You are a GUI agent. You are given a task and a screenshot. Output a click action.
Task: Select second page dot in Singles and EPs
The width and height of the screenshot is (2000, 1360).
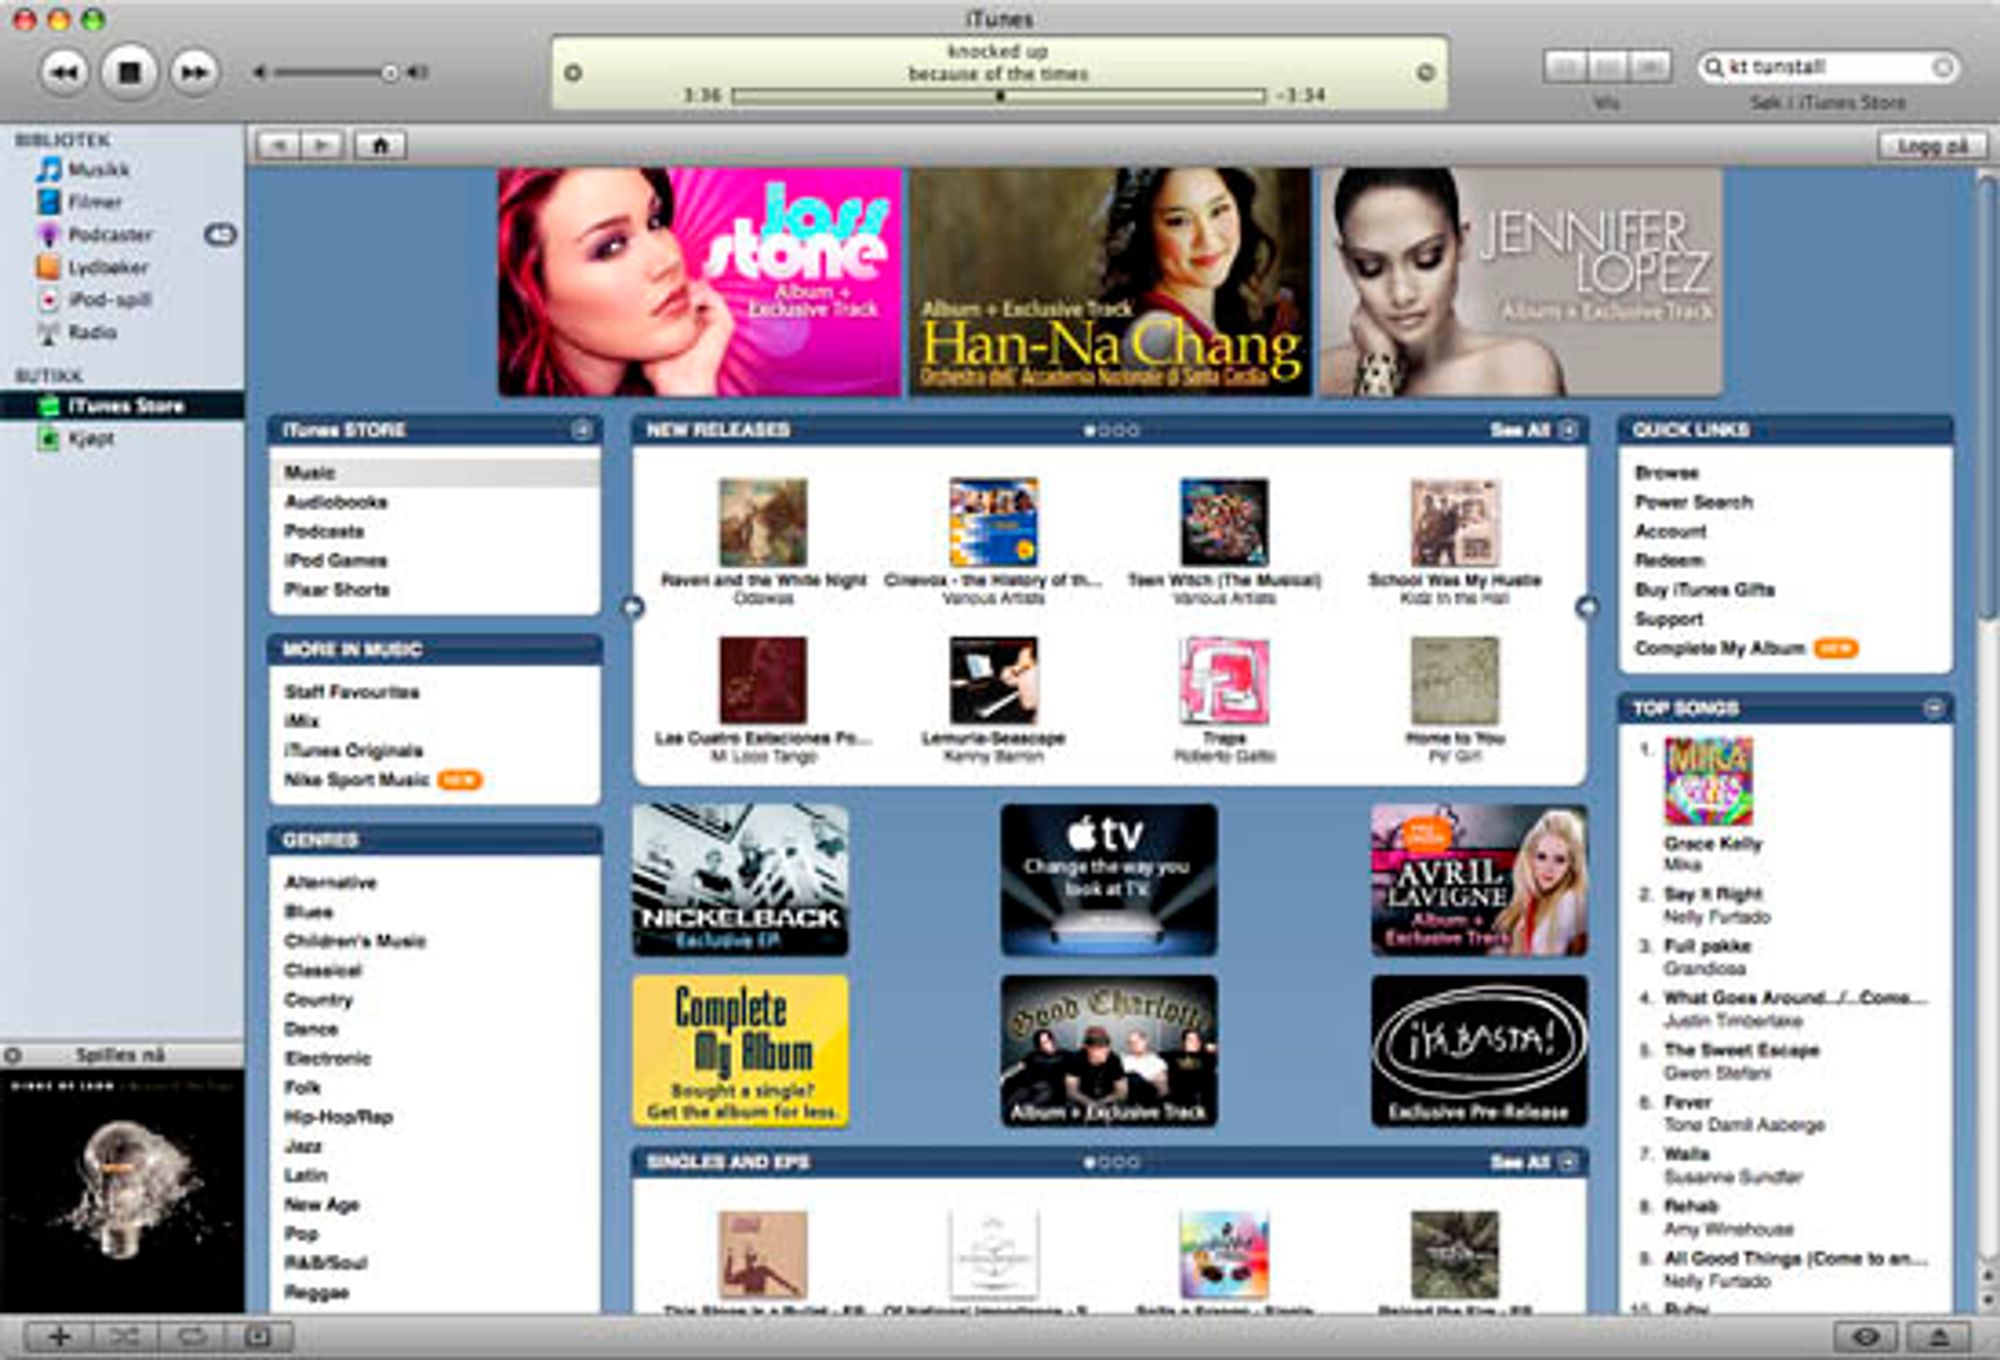point(1104,1163)
